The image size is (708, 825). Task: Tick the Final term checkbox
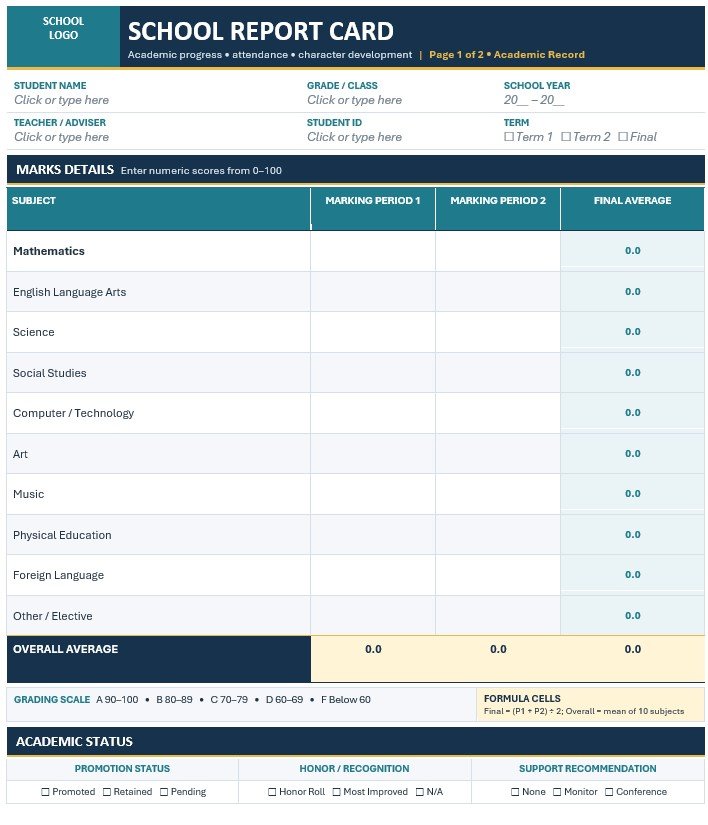click(x=623, y=137)
